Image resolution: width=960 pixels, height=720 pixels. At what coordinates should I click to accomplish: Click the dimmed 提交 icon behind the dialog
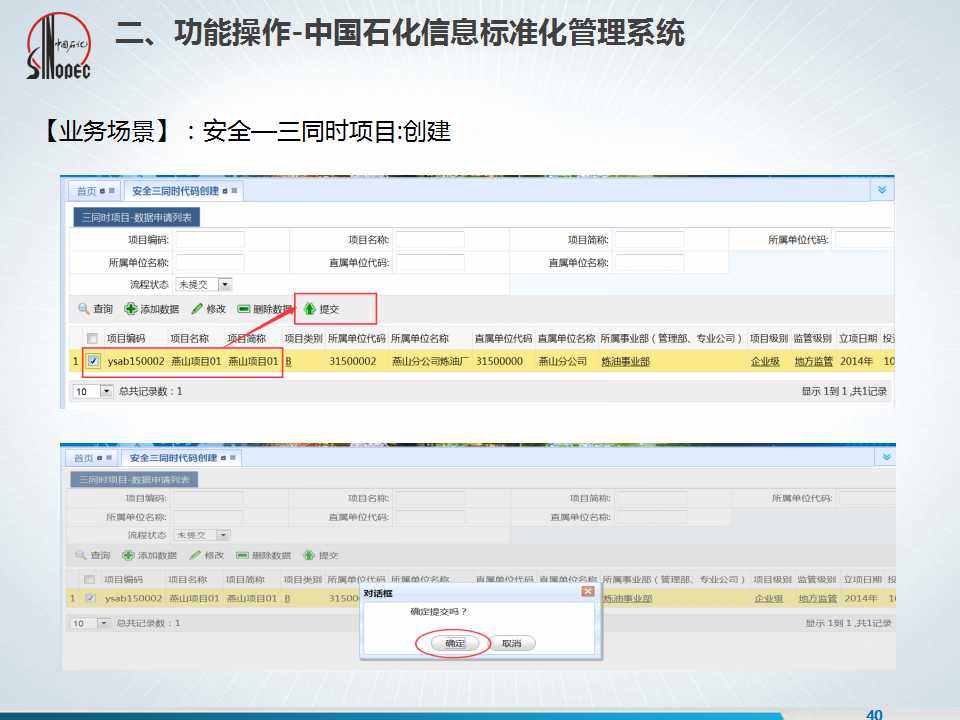click(x=309, y=555)
